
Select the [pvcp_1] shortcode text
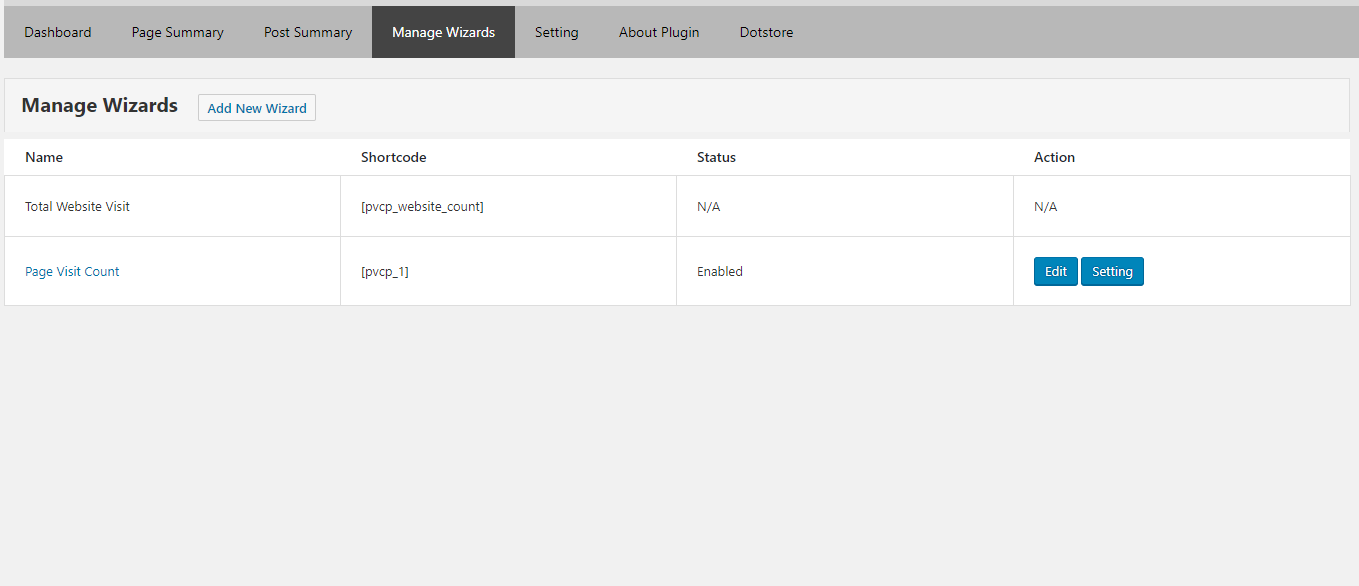[x=384, y=271]
